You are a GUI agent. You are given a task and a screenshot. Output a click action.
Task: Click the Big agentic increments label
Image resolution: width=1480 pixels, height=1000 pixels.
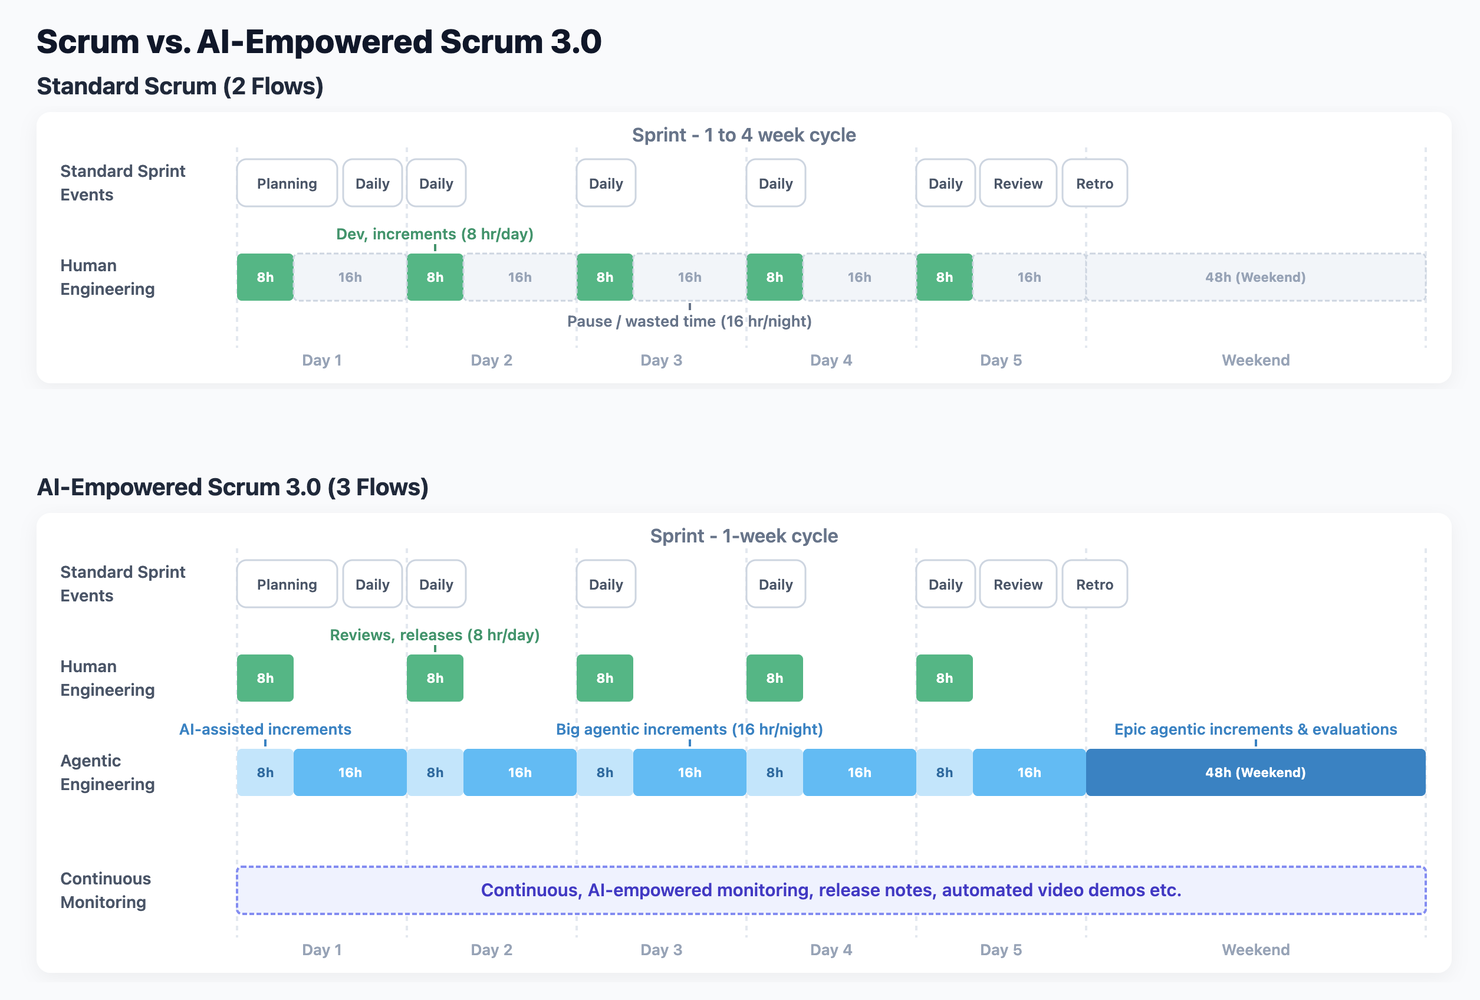coord(689,729)
